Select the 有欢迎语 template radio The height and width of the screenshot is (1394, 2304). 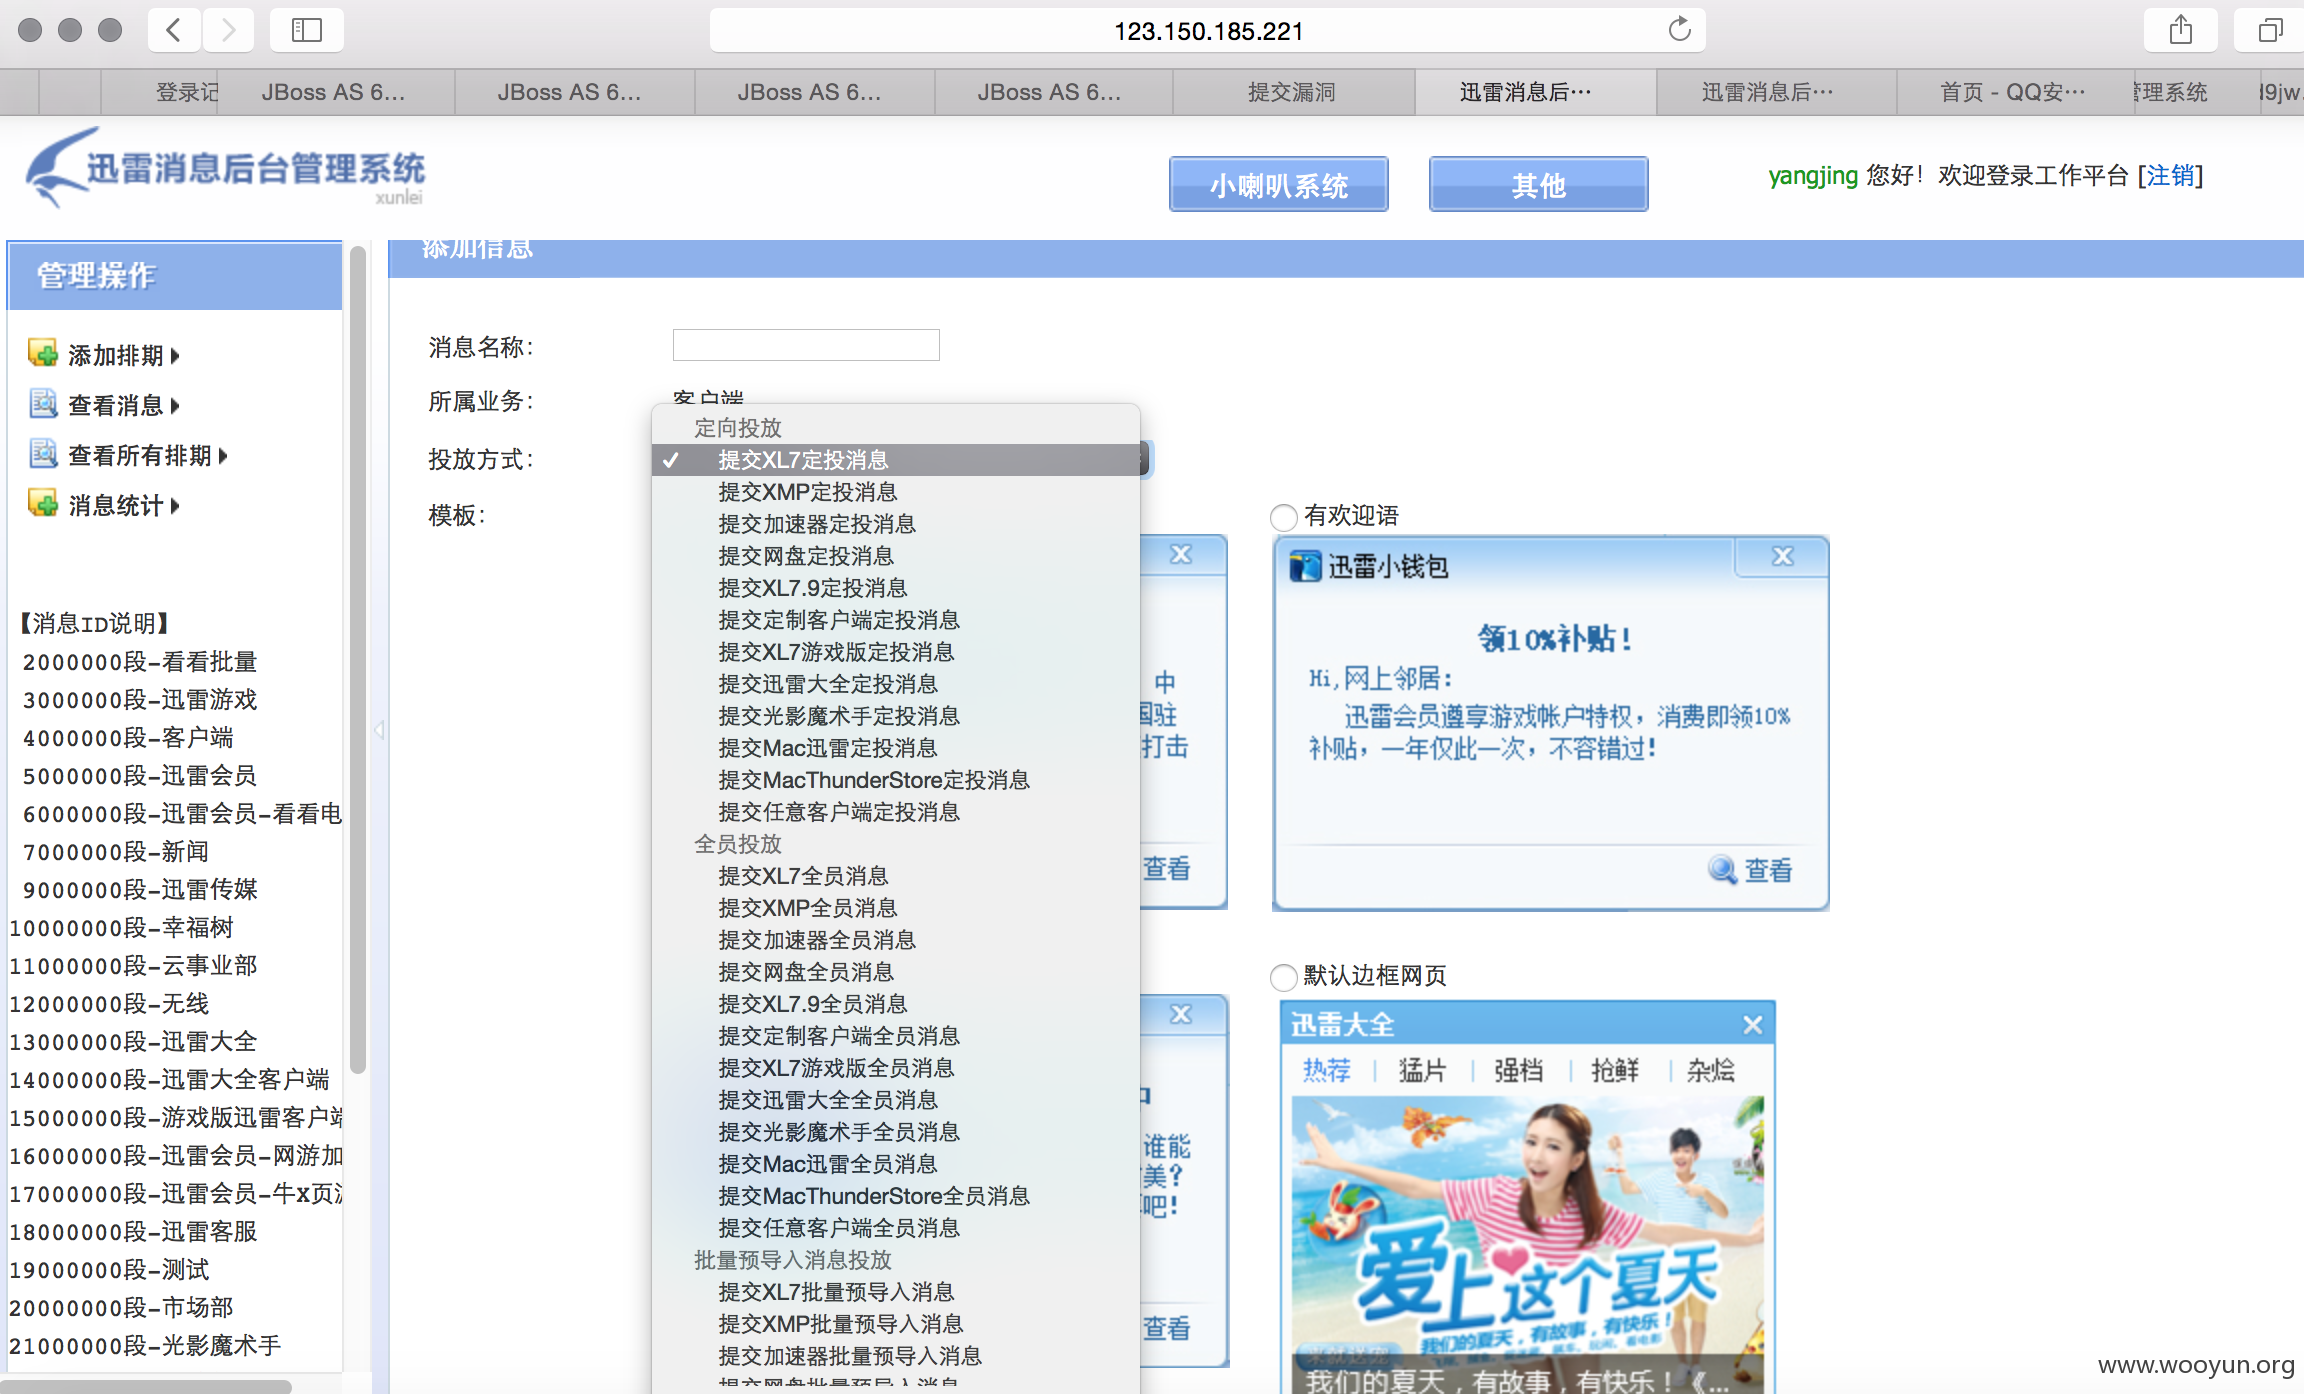pos(1283,517)
